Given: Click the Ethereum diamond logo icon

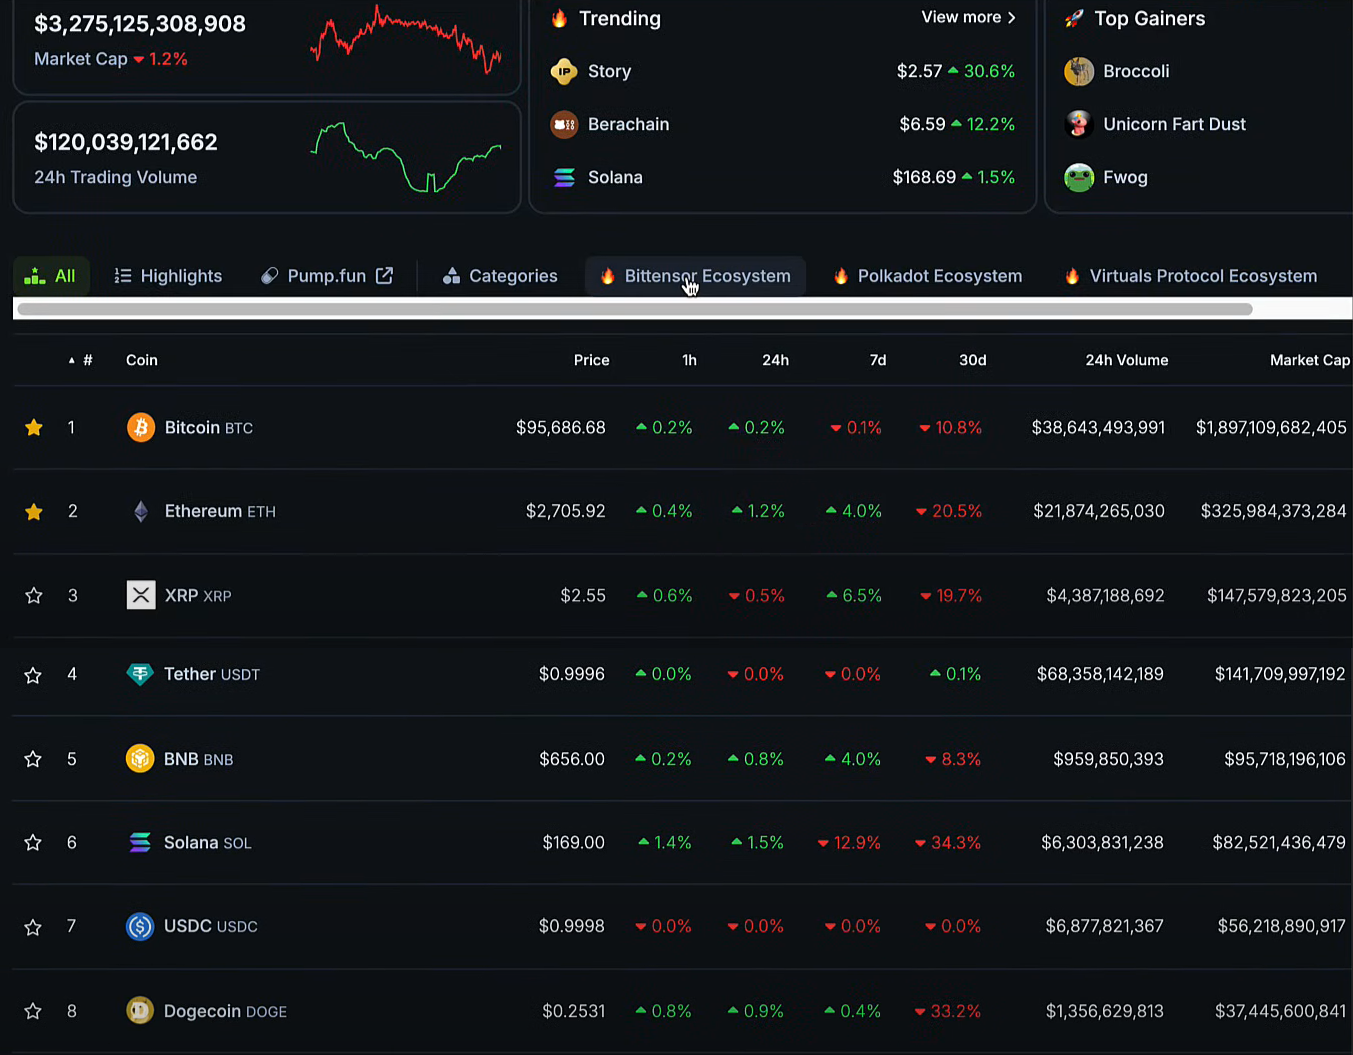Looking at the screenshot, I should point(141,512).
